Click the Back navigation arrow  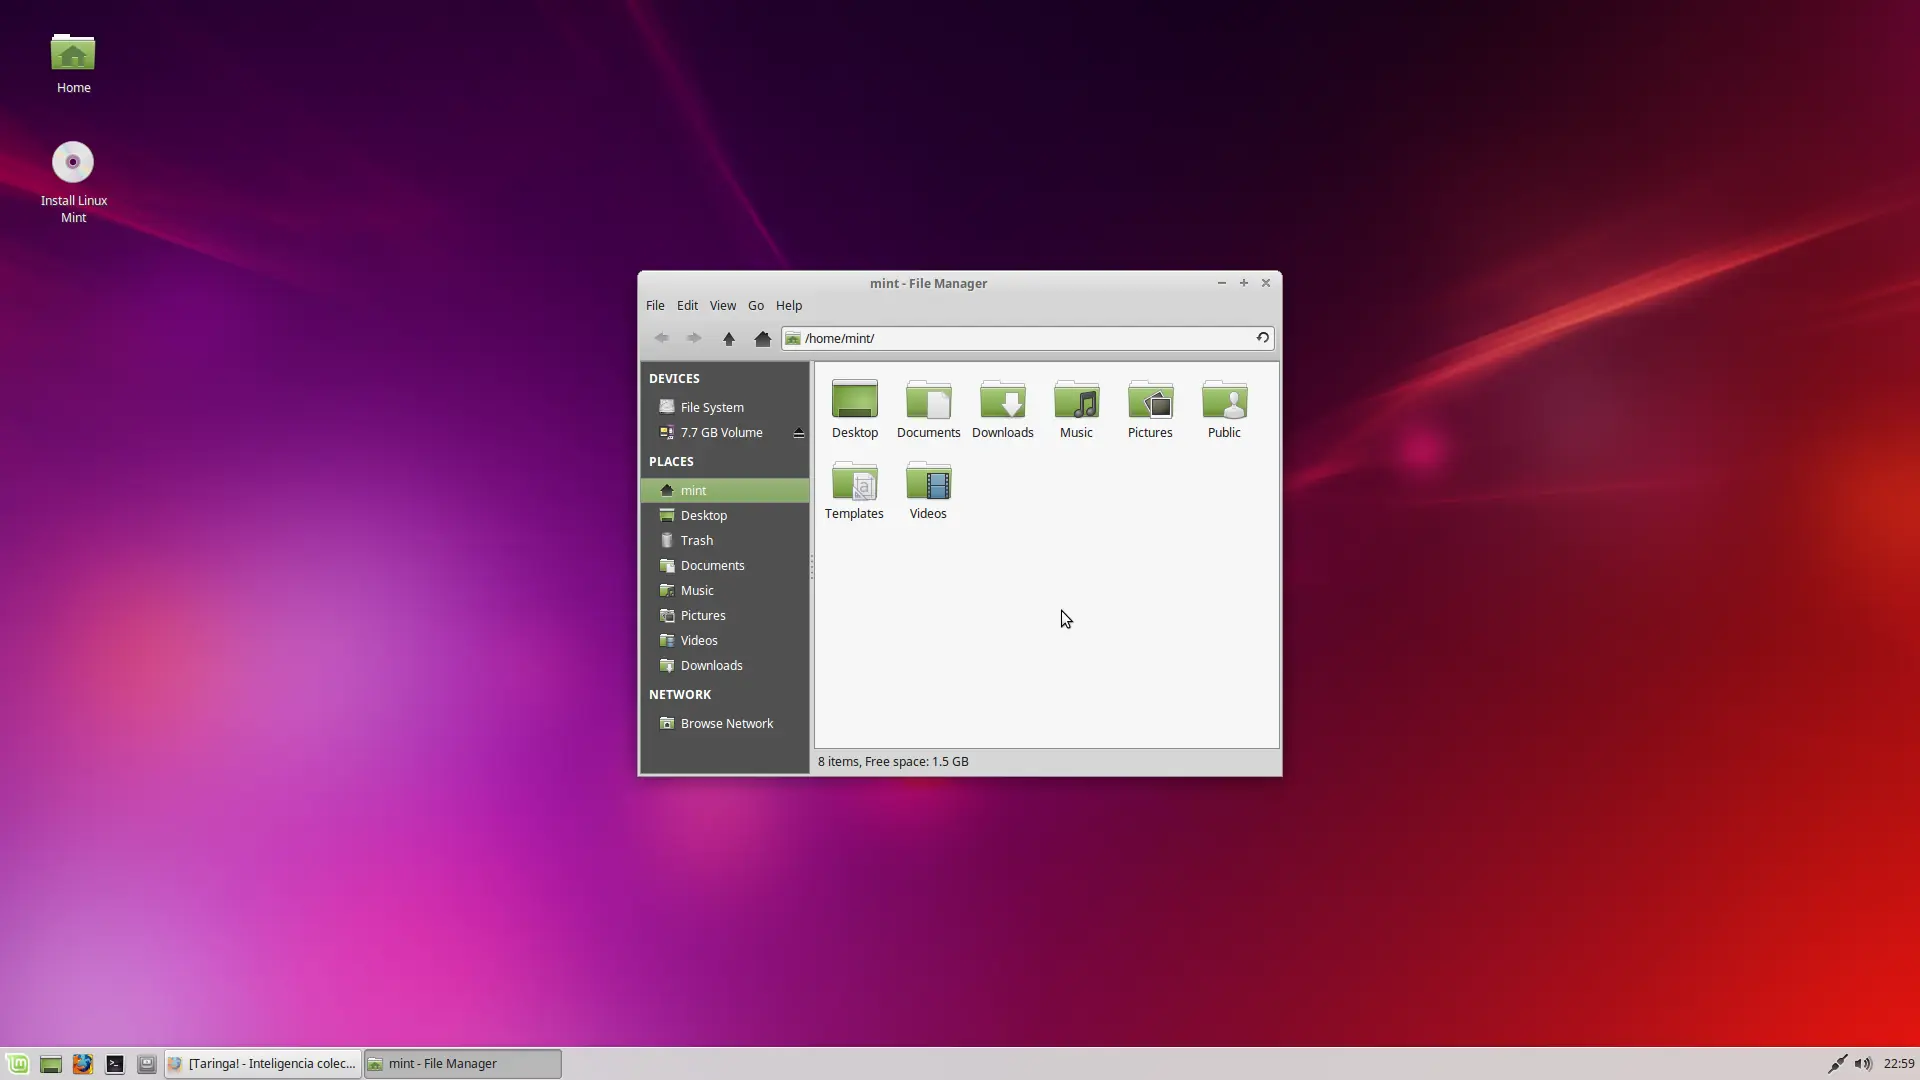pos(661,338)
